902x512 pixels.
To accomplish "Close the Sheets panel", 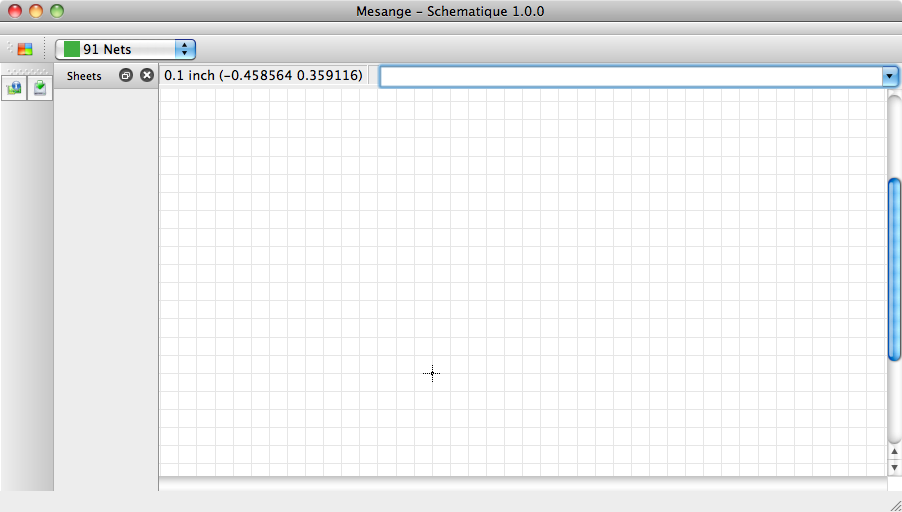I will click(147, 75).
